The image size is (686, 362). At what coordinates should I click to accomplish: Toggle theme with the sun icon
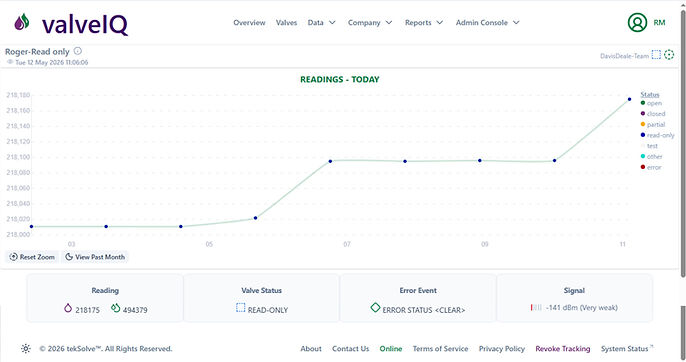[x=26, y=348]
